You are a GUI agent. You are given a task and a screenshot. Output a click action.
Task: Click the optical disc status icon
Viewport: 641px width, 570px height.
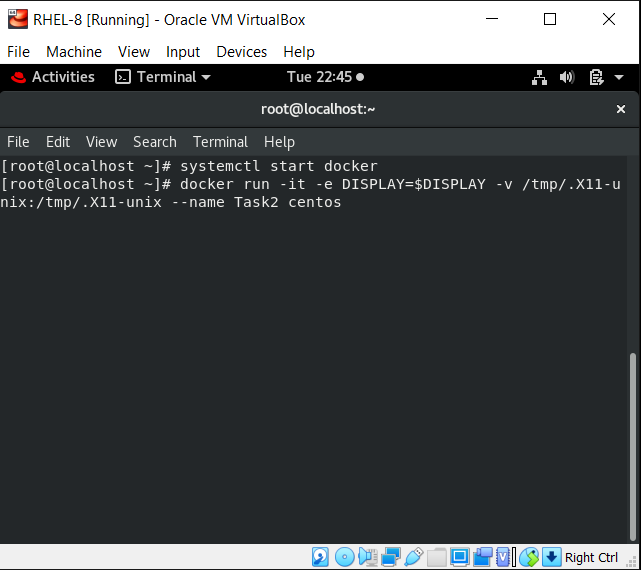344,557
